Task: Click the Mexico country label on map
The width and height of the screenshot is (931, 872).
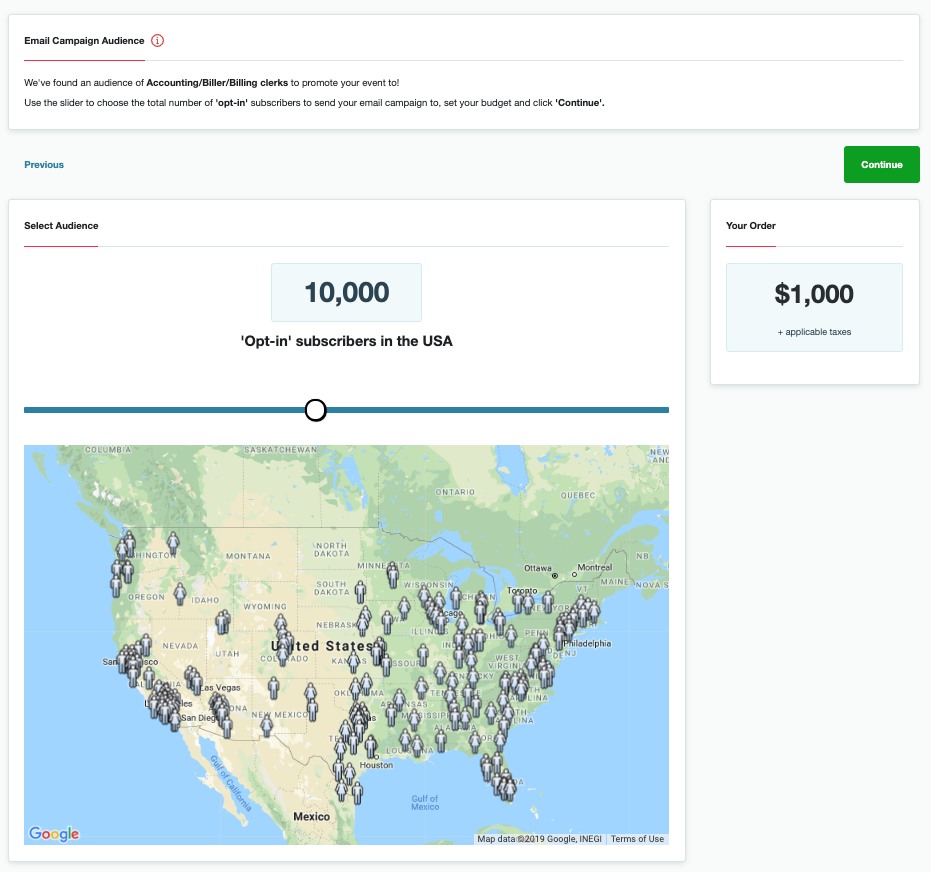Action: [x=311, y=817]
